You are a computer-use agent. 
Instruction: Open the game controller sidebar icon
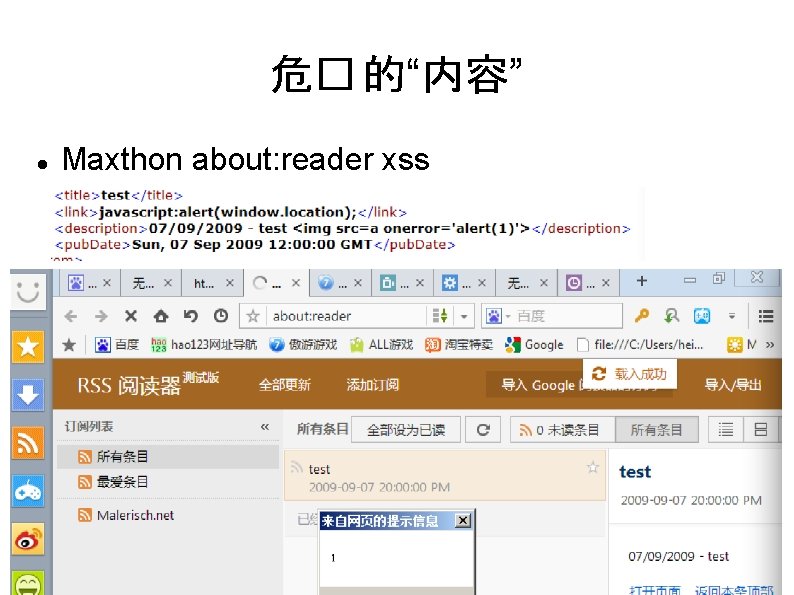pyautogui.click(x=28, y=491)
